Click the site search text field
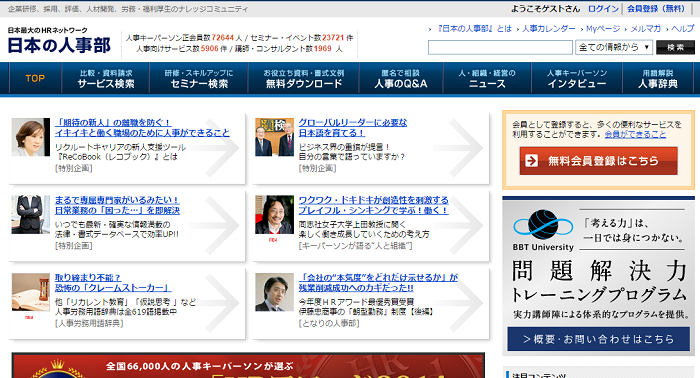700x378 pixels. point(500,47)
